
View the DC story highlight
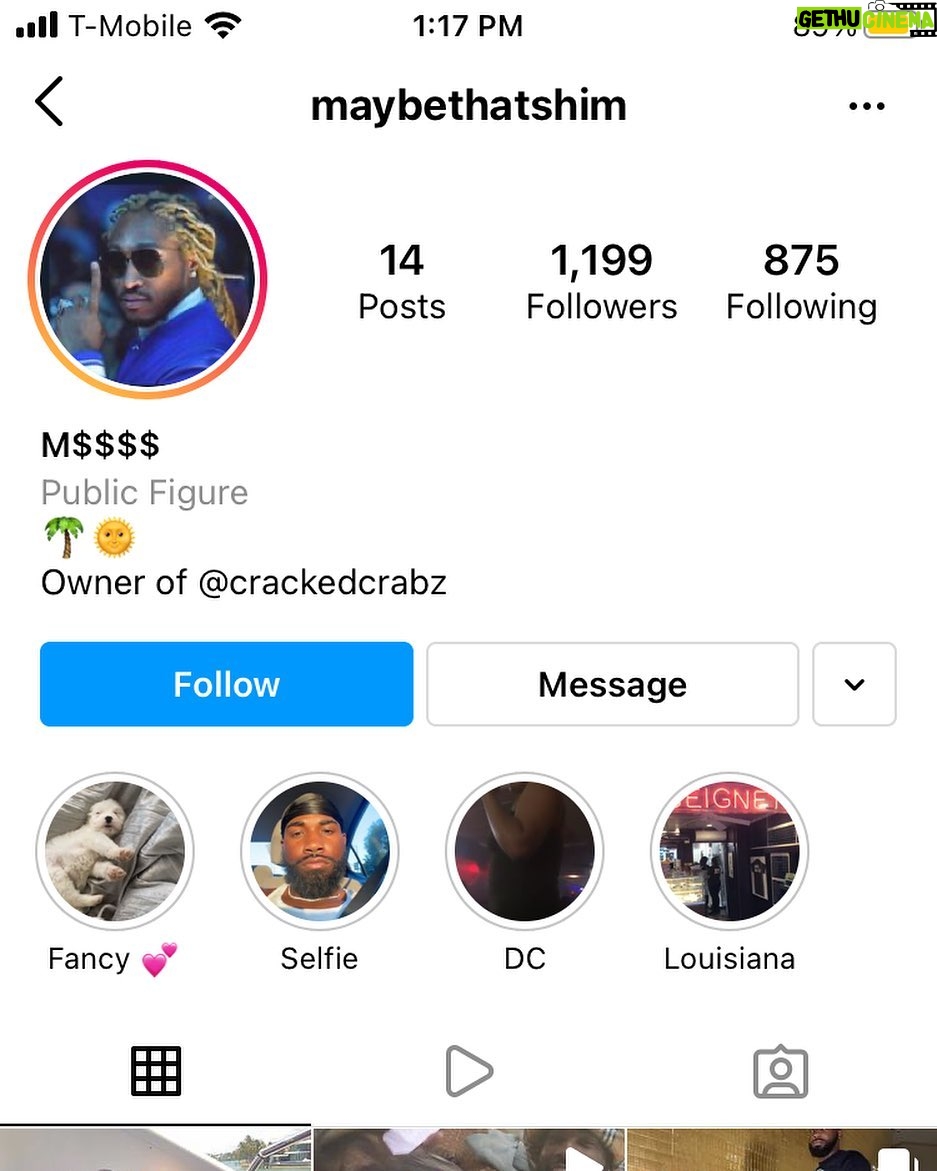pos(525,851)
